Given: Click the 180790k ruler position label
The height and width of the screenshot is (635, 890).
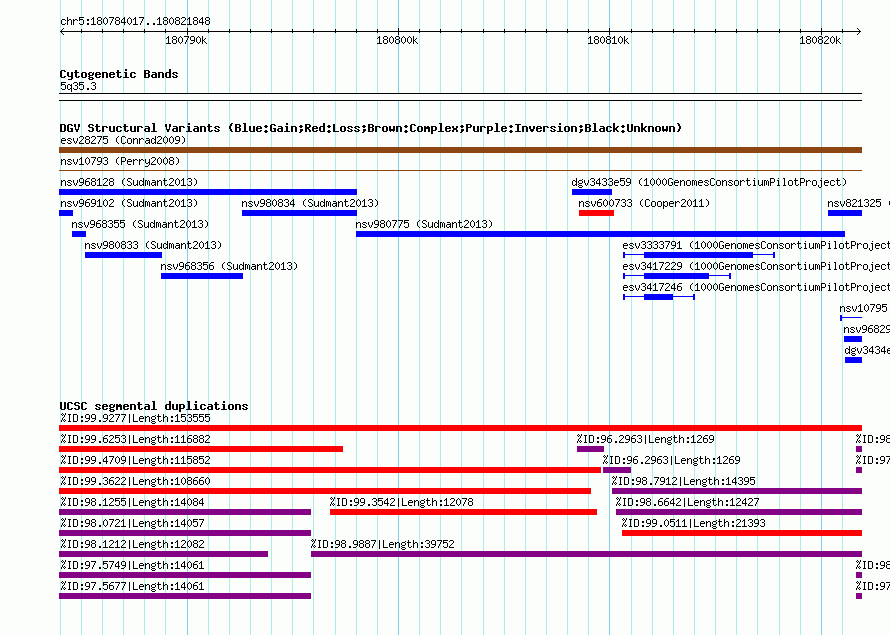Looking at the screenshot, I should point(186,40).
